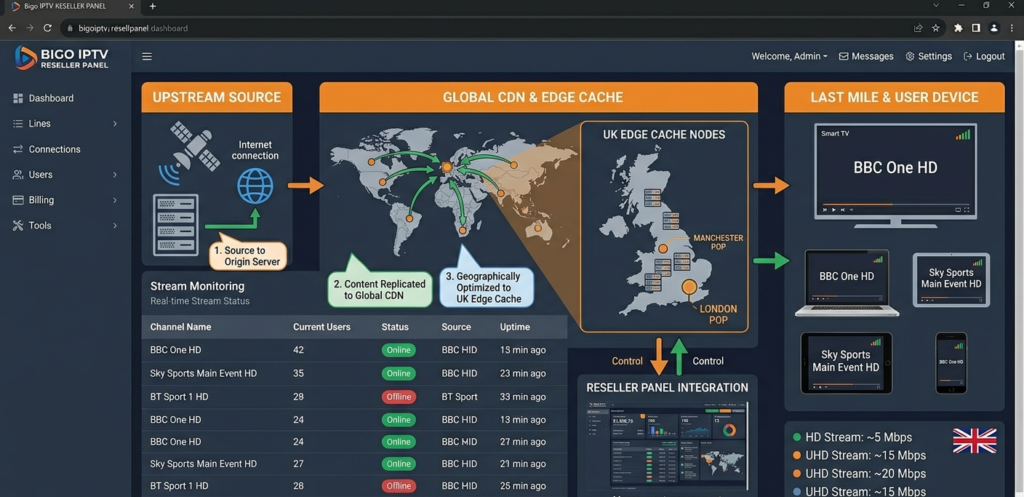Viewport: 1024px width, 497px height.
Task: Click the Offline badge in the 33 min ago row
Action: (398, 396)
